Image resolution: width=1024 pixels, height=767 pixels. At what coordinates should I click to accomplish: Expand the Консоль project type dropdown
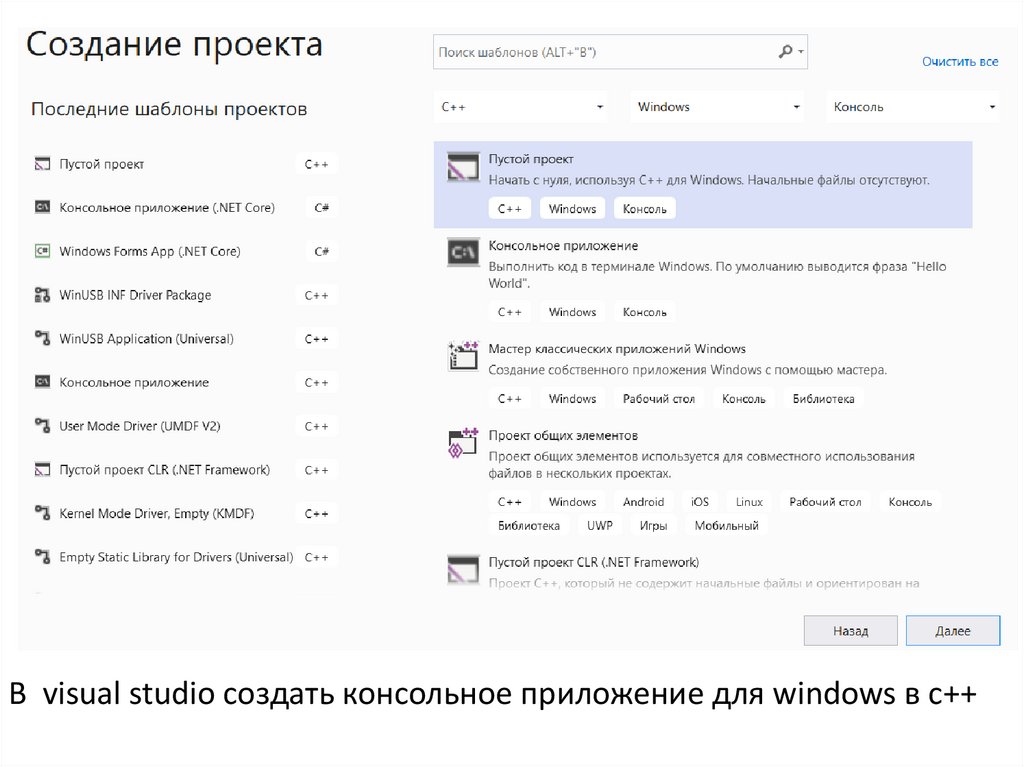(x=914, y=107)
